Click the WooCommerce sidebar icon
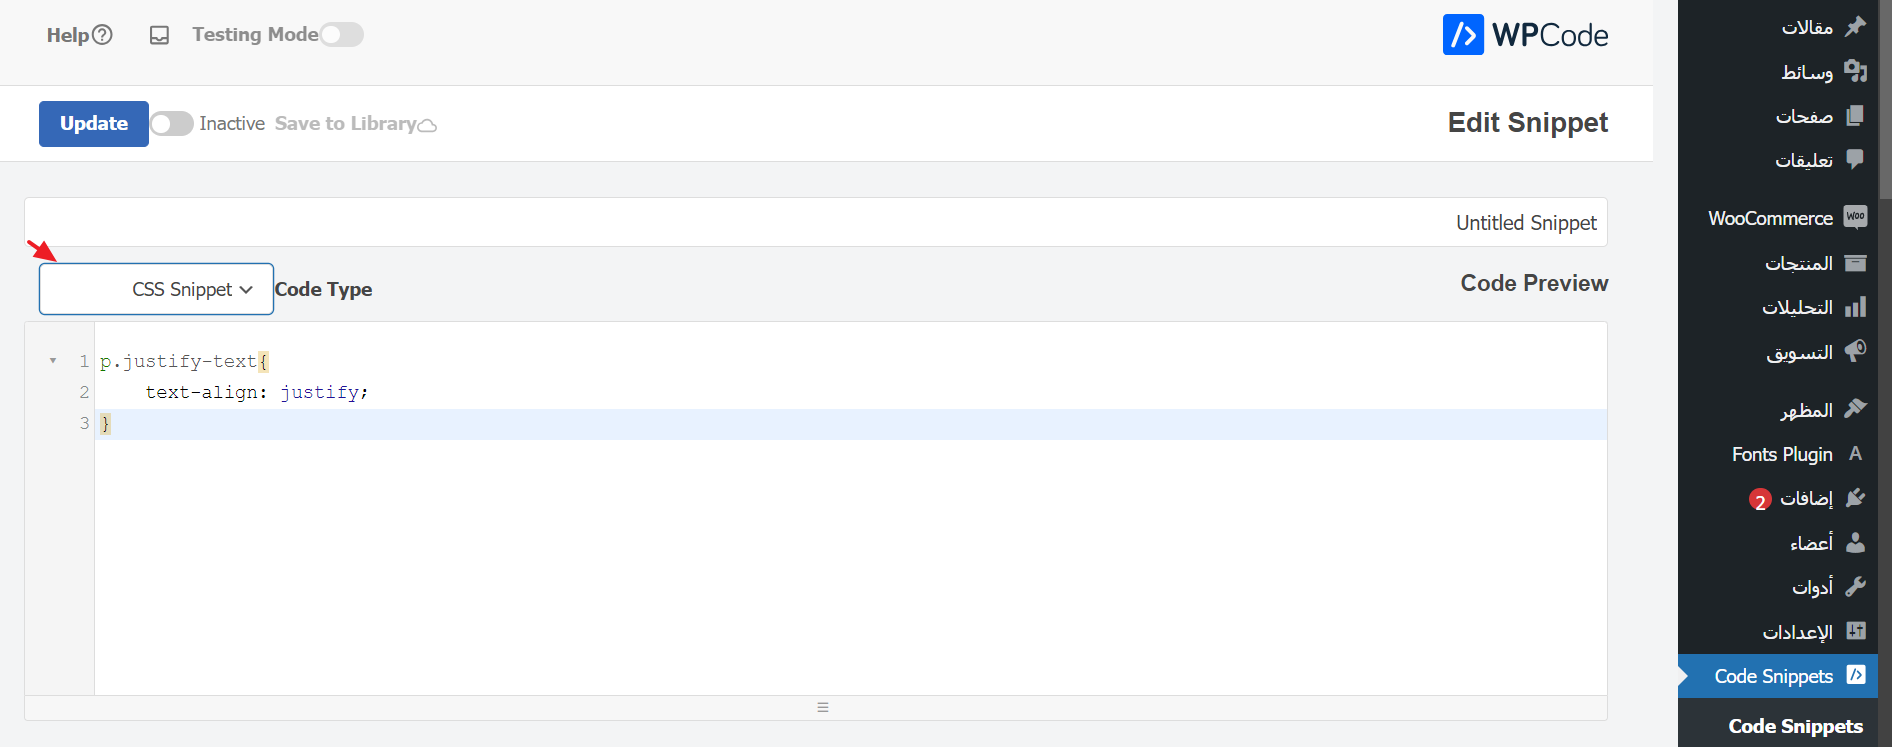1892x747 pixels. click(1855, 217)
